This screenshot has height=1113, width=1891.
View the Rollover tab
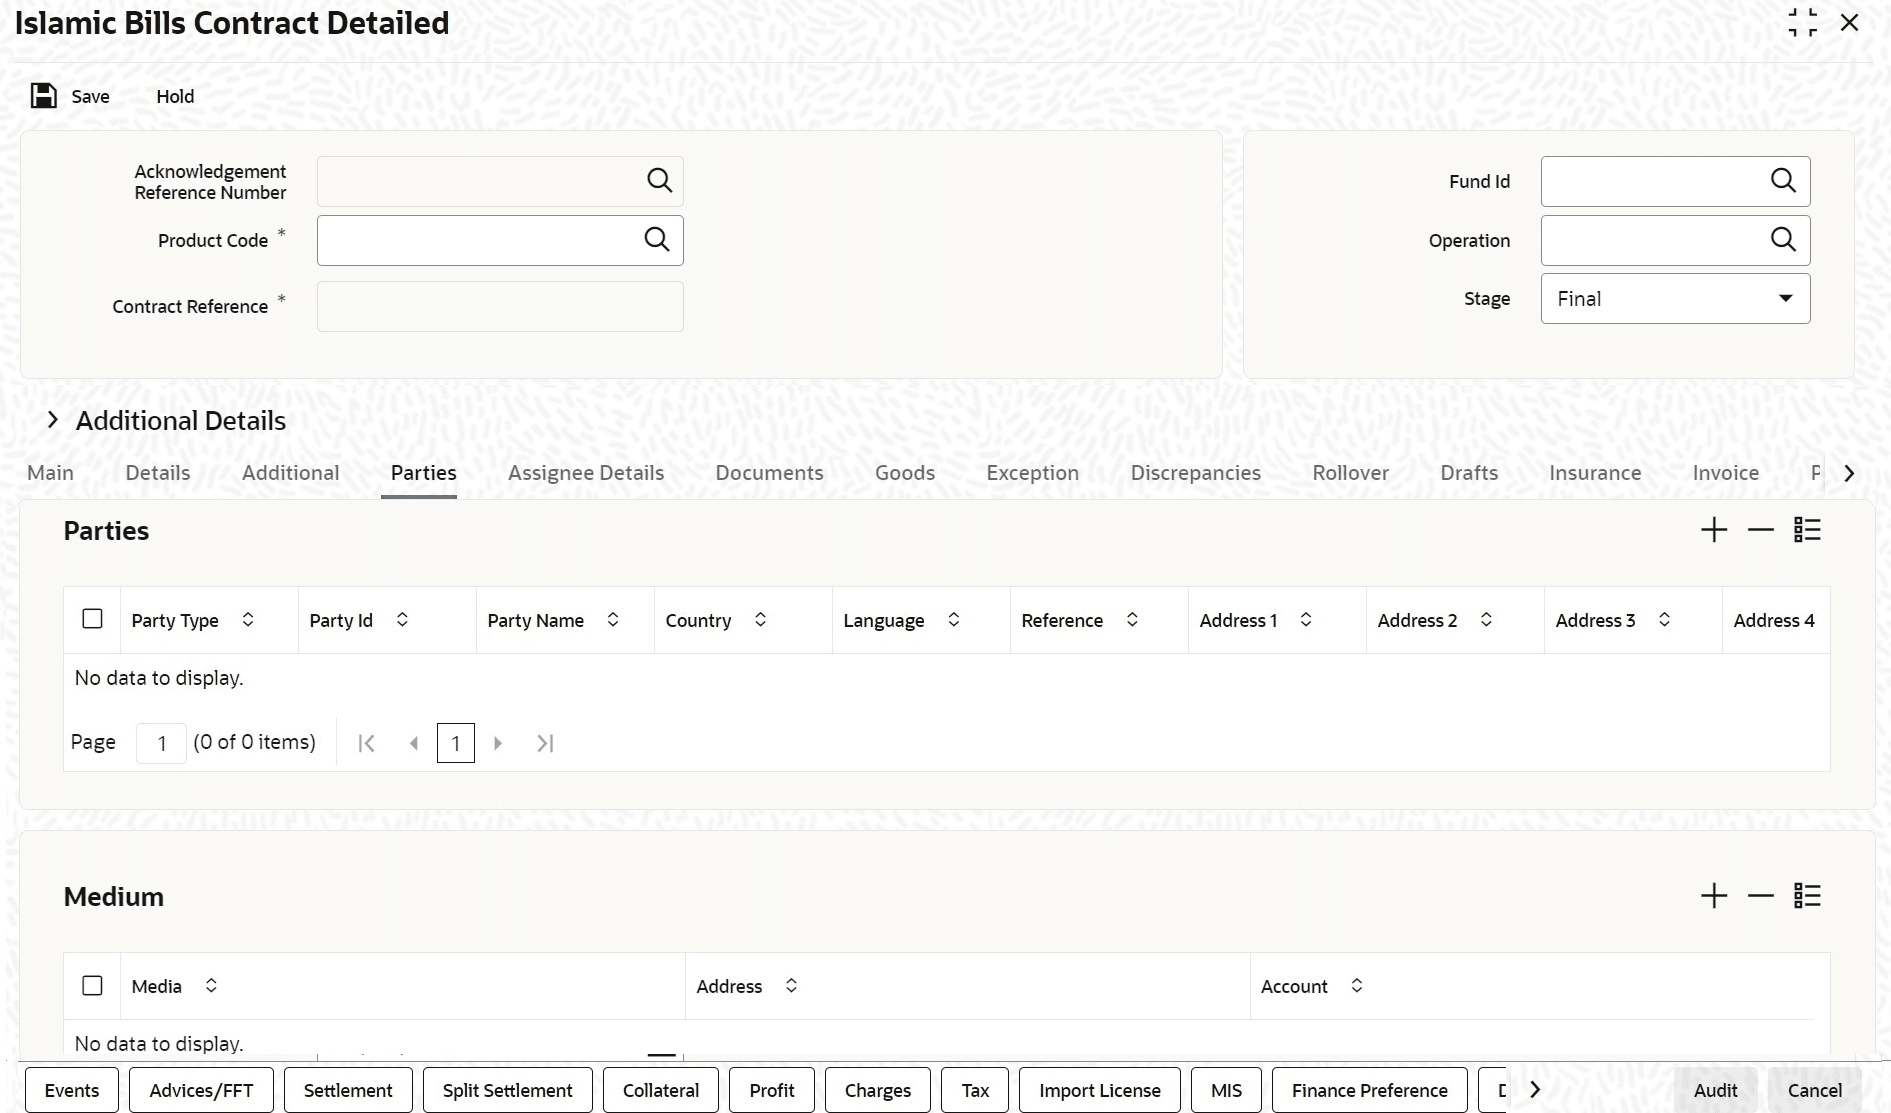tap(1351, 473)
